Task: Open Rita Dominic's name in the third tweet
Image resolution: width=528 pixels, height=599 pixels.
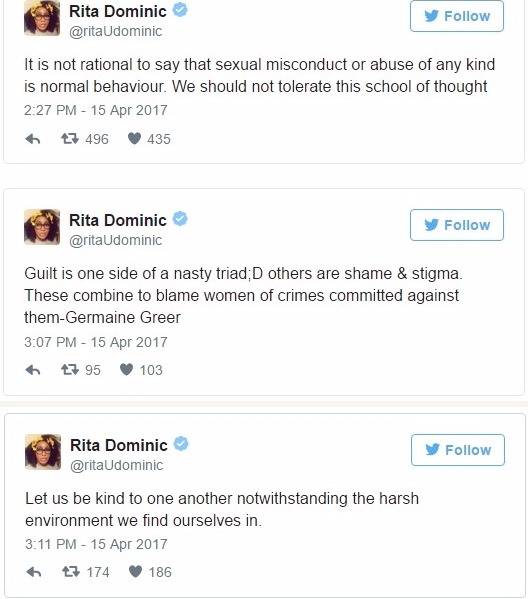Action: [x=119, y=445]
